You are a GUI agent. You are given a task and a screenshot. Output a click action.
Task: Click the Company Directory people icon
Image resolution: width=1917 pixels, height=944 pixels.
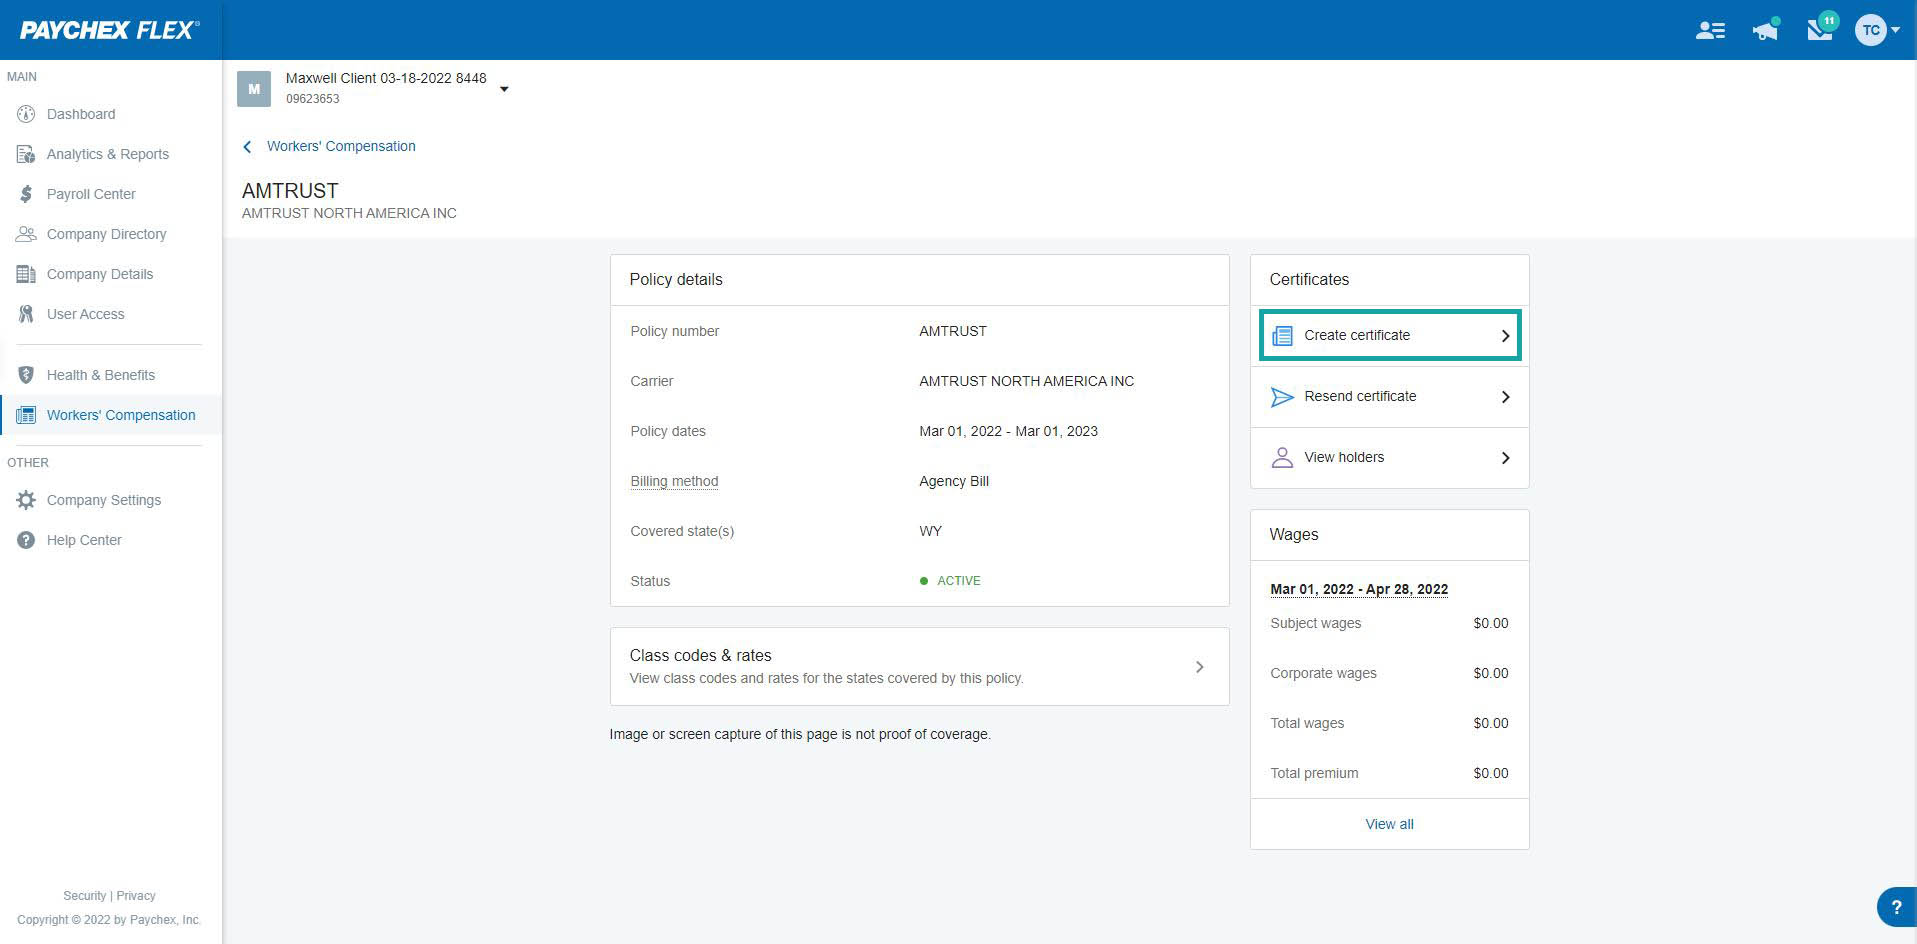(x=26, y=234)
